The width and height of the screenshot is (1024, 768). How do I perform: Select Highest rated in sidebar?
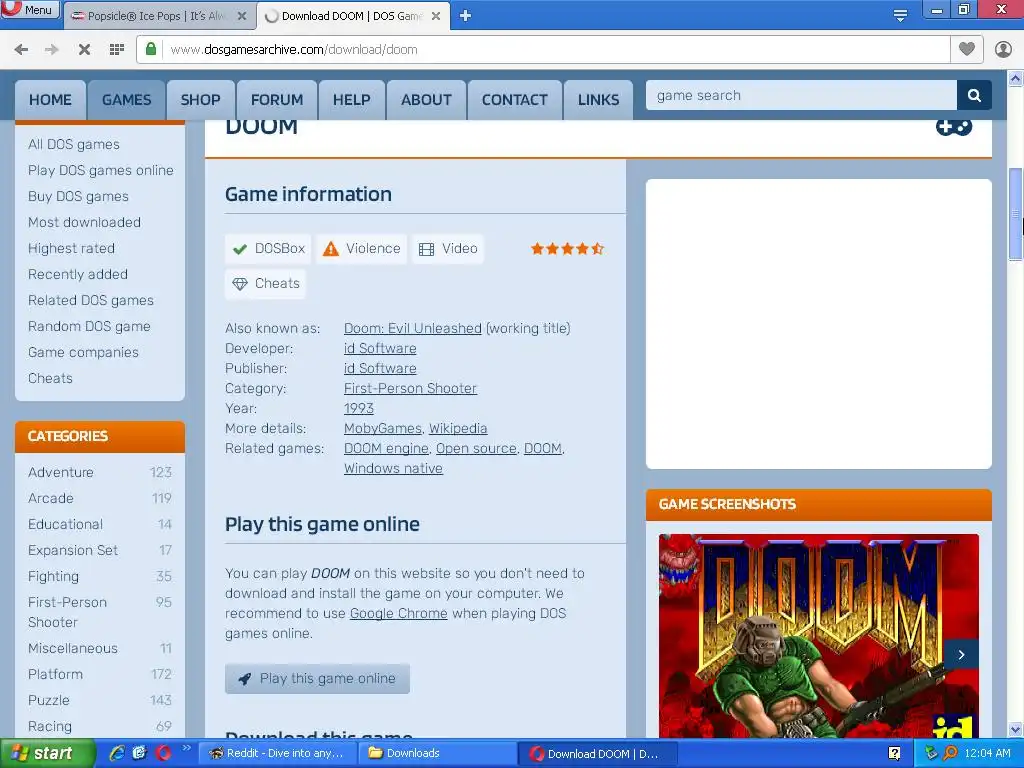tap(71, 249)
